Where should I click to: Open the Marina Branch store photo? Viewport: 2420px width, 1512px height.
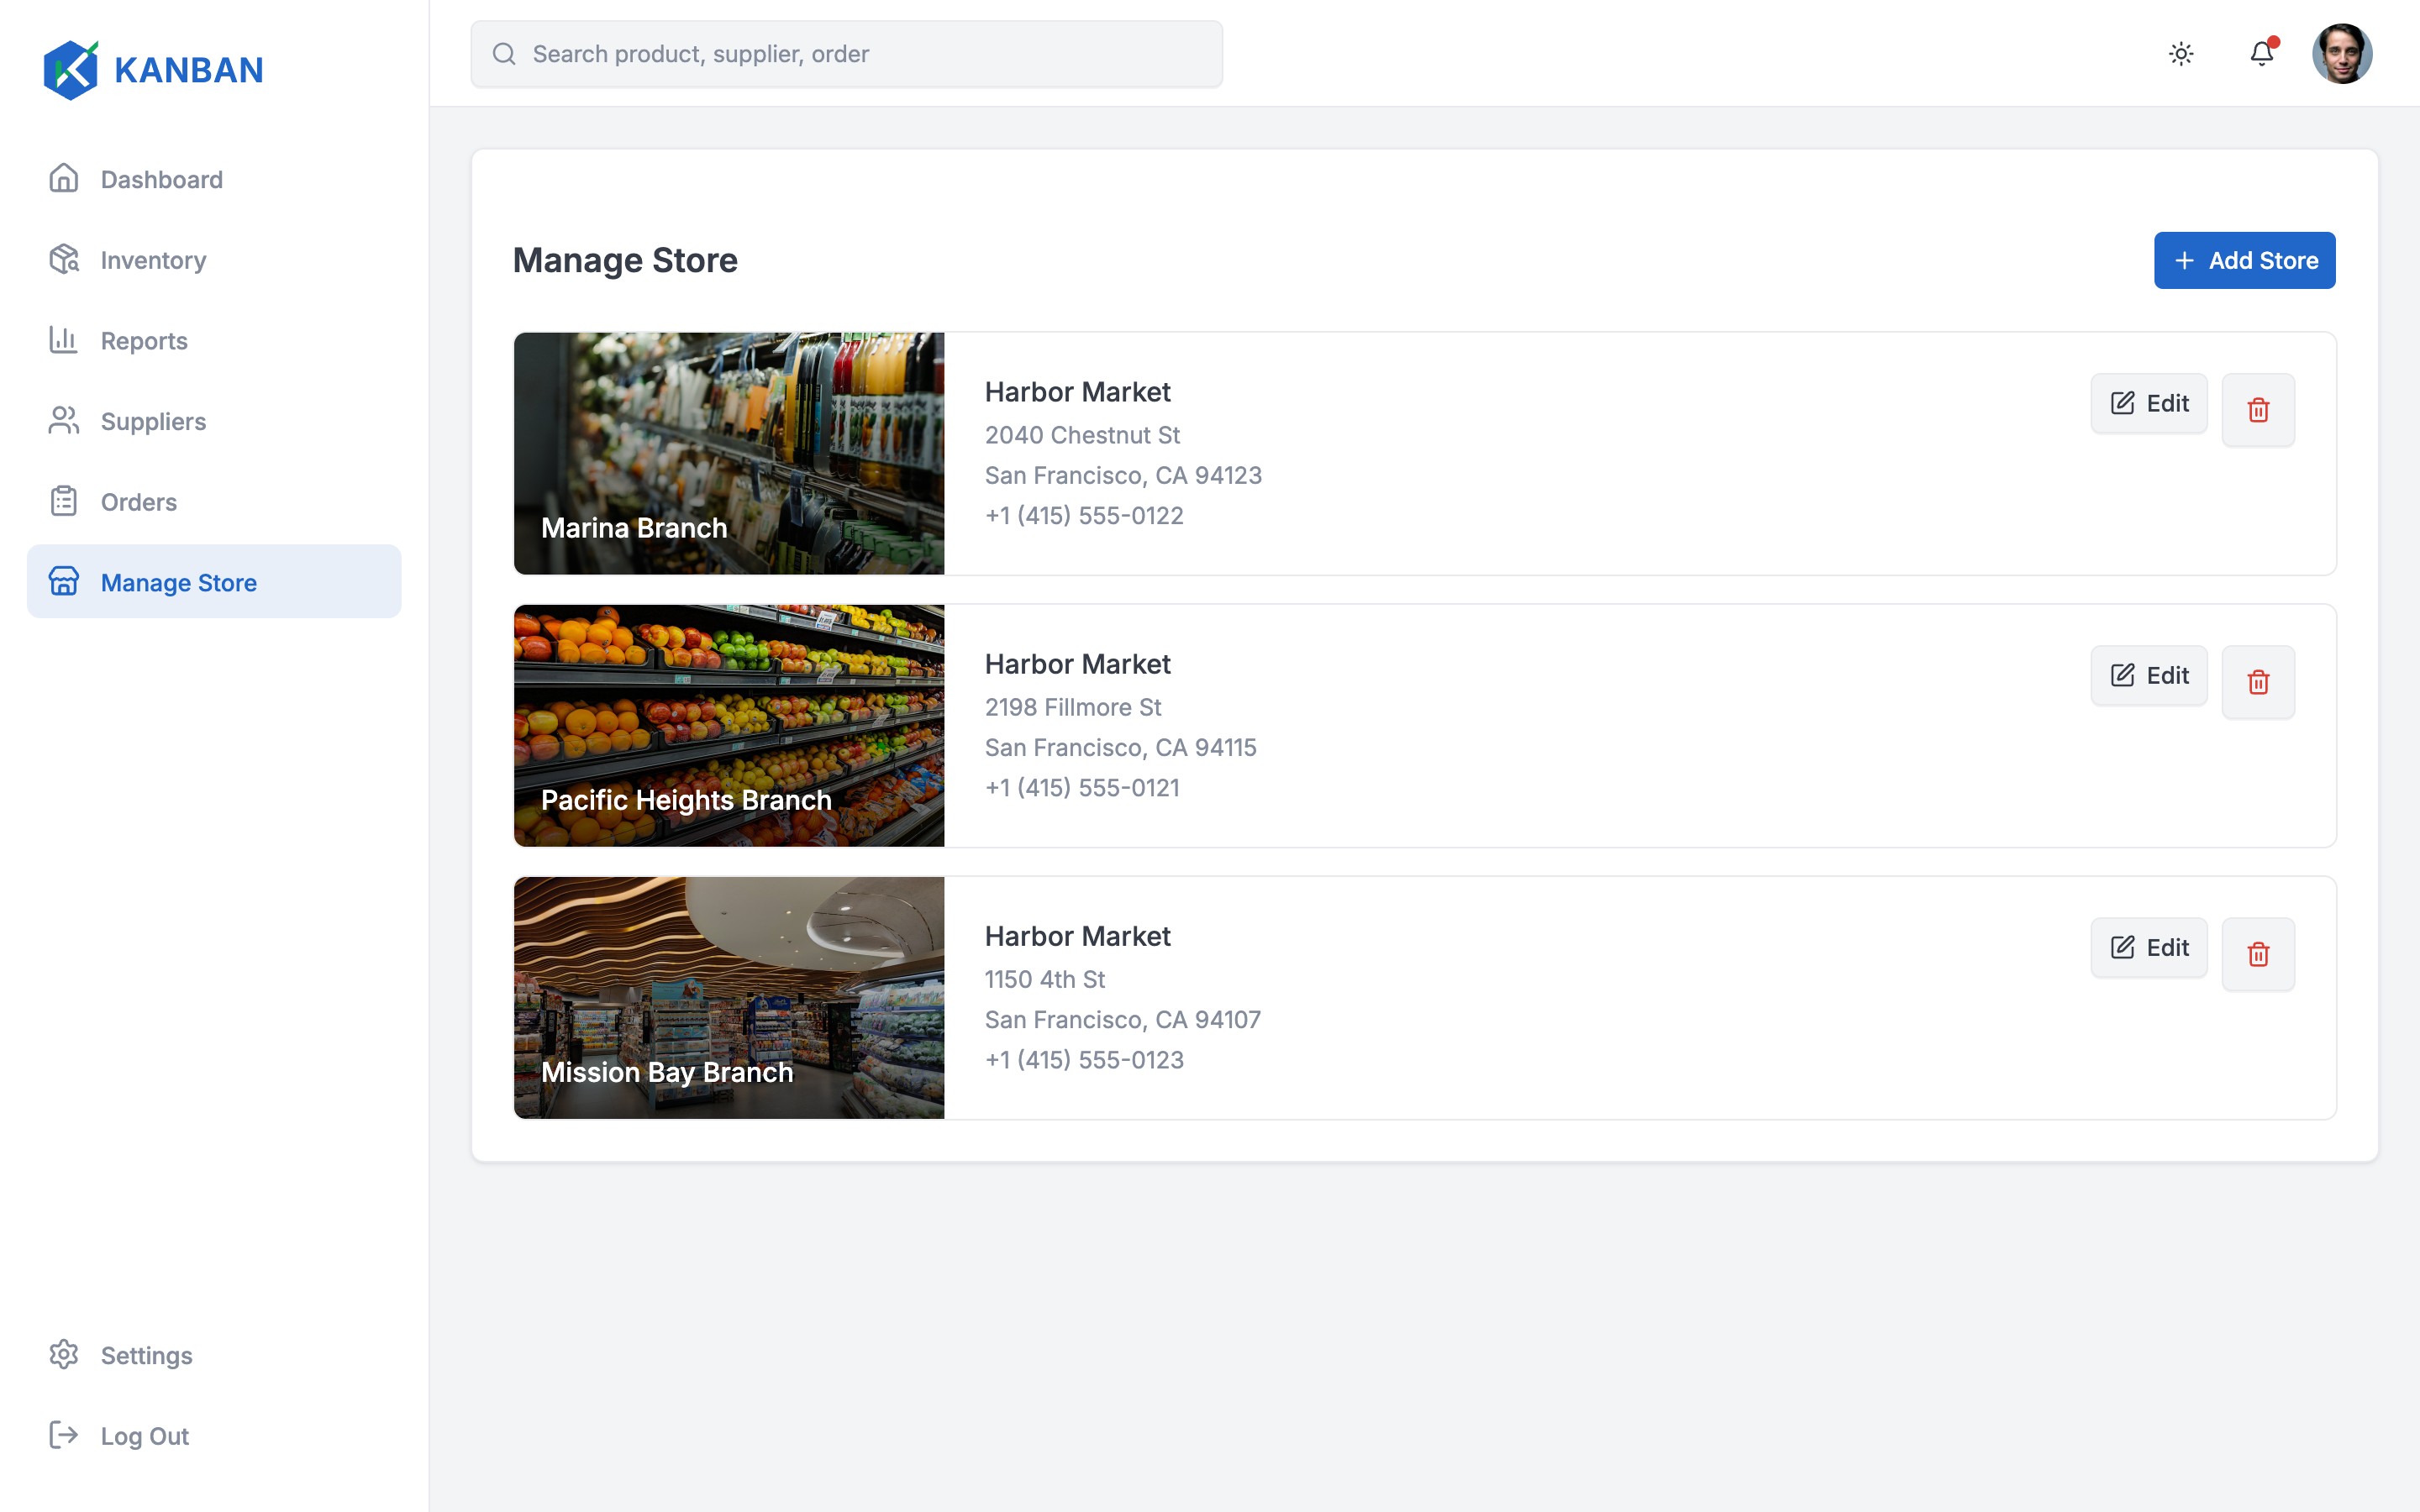(x=729, y=454)
